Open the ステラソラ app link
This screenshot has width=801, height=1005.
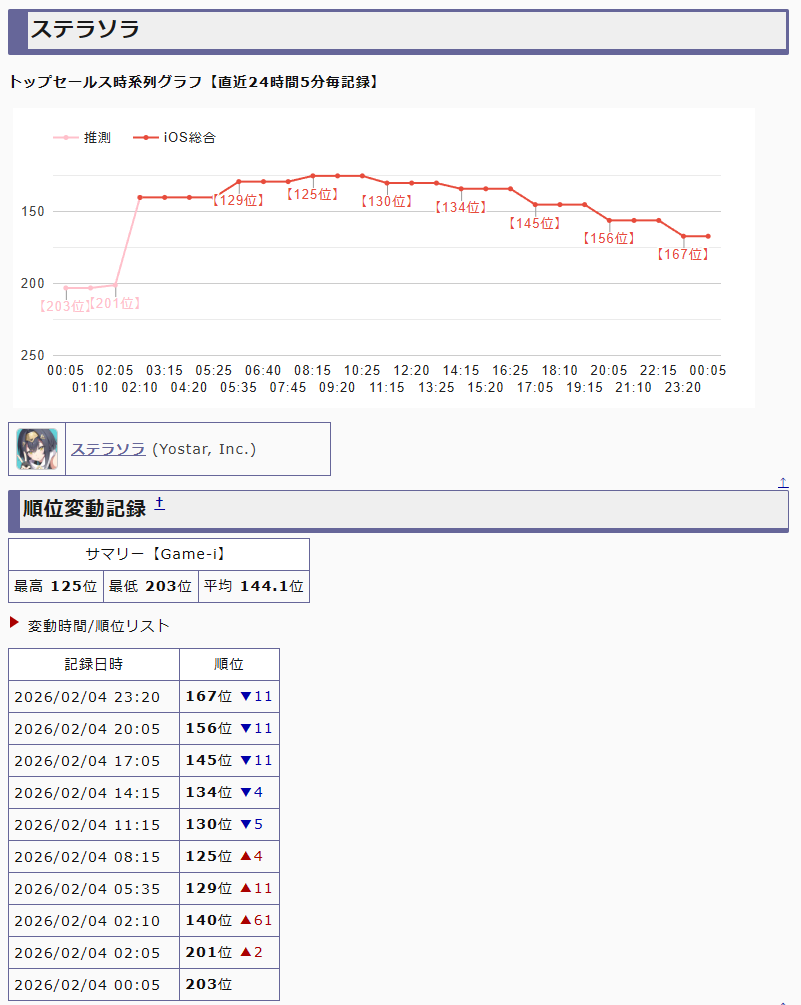(x=108, y=449)
